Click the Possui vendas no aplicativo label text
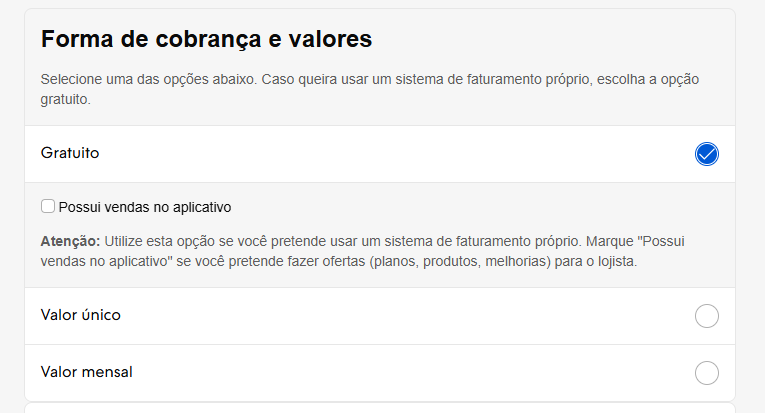765x413 pixels. click(145, 207)
